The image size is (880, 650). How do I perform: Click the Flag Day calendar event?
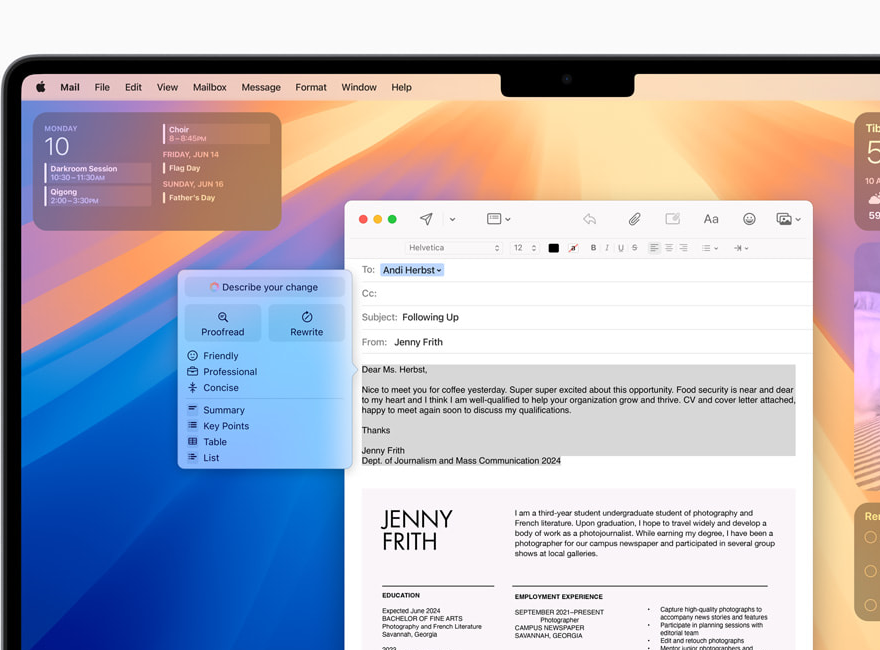181,168
